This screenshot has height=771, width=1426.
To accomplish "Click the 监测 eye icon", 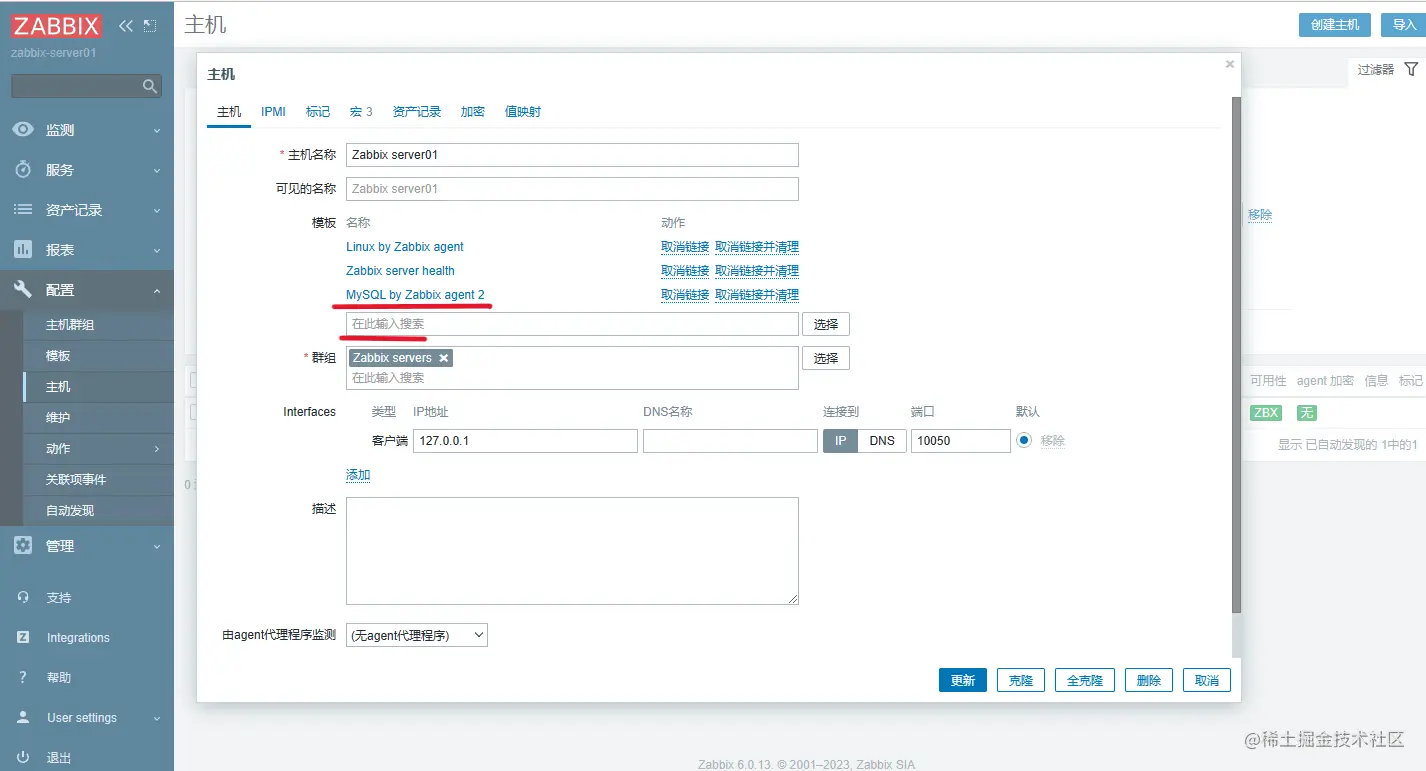I will (23, 130).
